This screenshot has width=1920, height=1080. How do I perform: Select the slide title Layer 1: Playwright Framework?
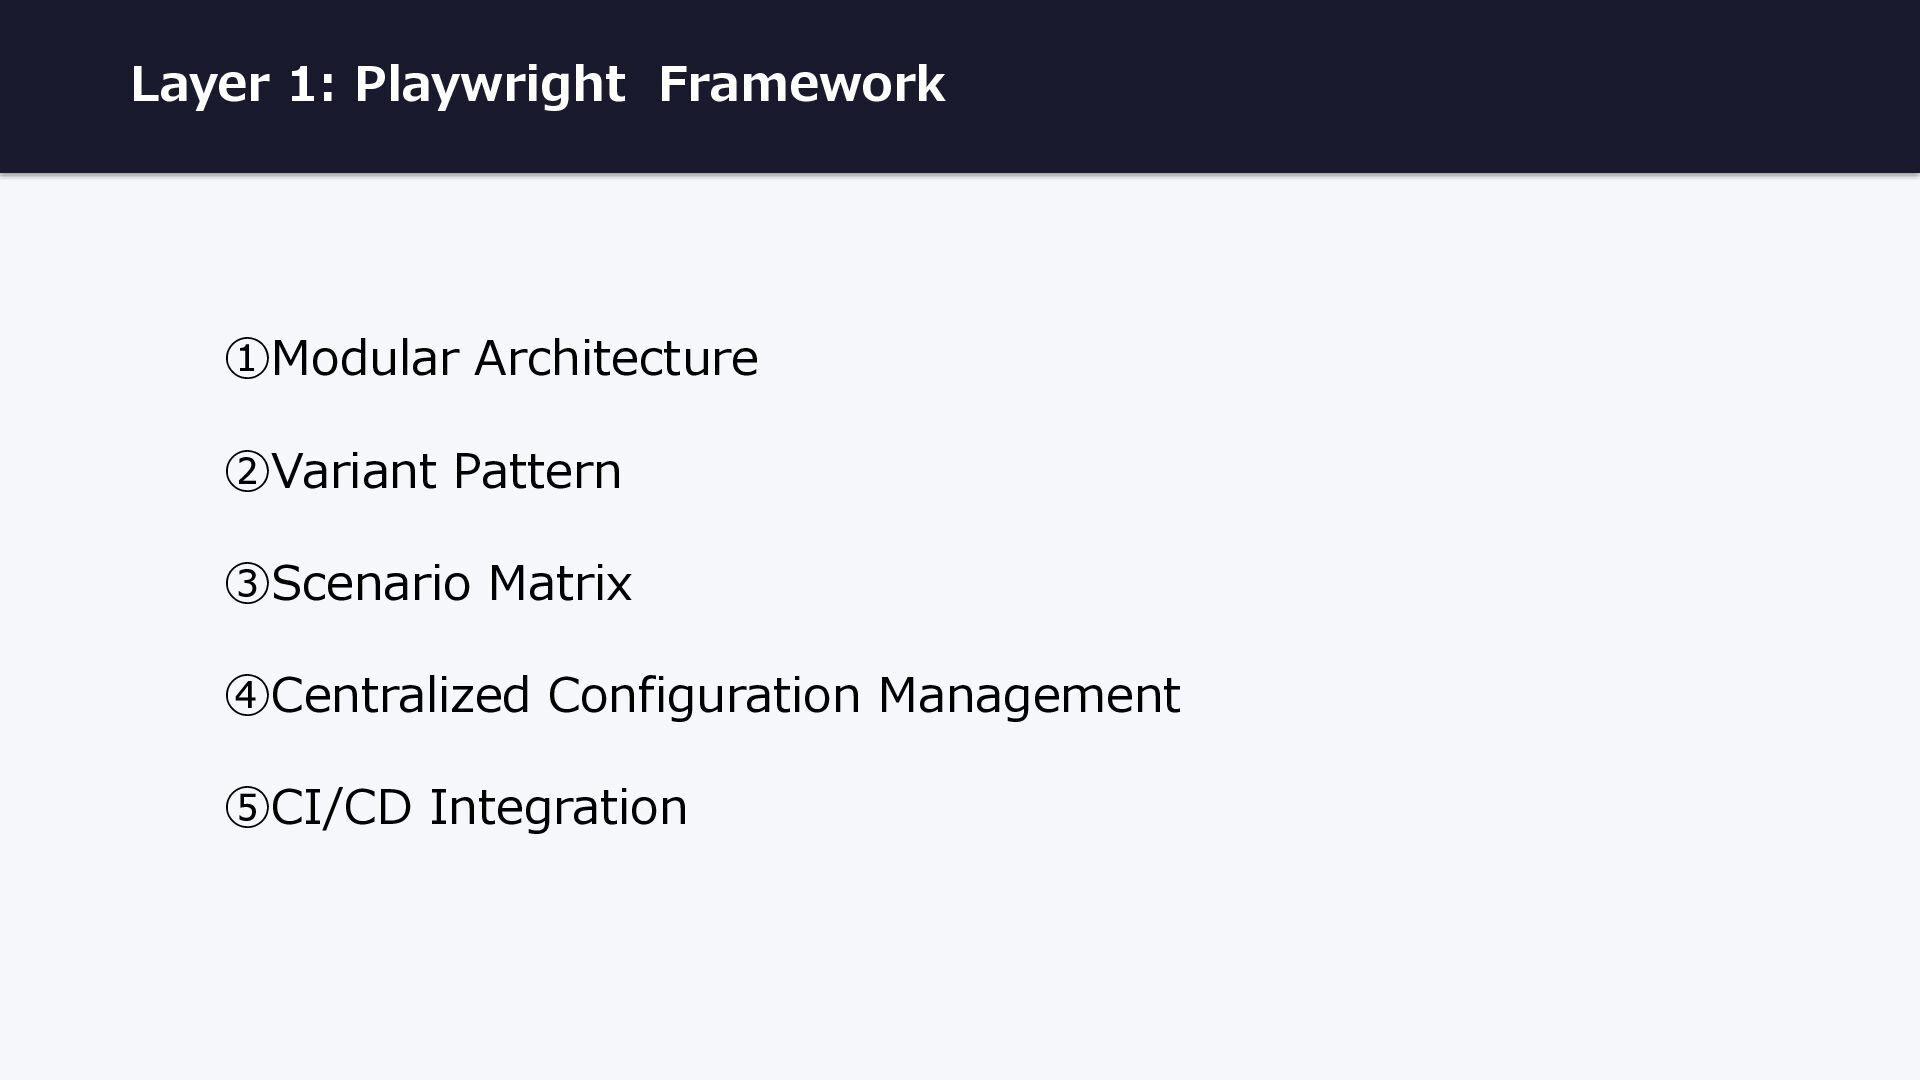(537, 84)
